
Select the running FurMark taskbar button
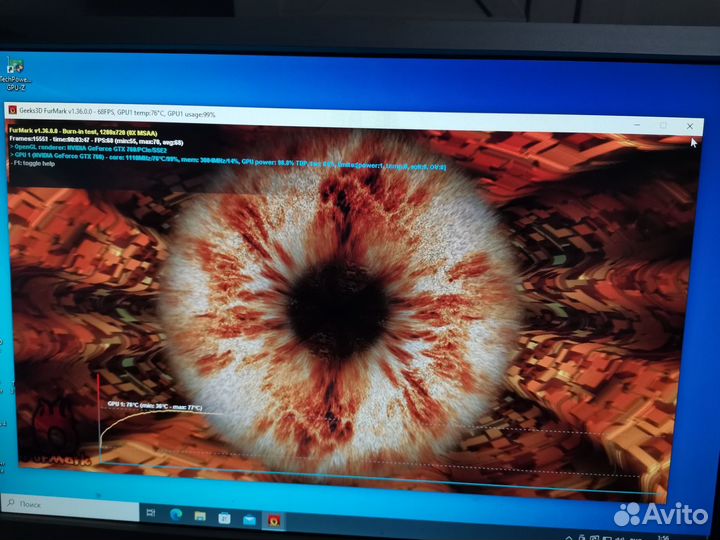tap(274, 521)
